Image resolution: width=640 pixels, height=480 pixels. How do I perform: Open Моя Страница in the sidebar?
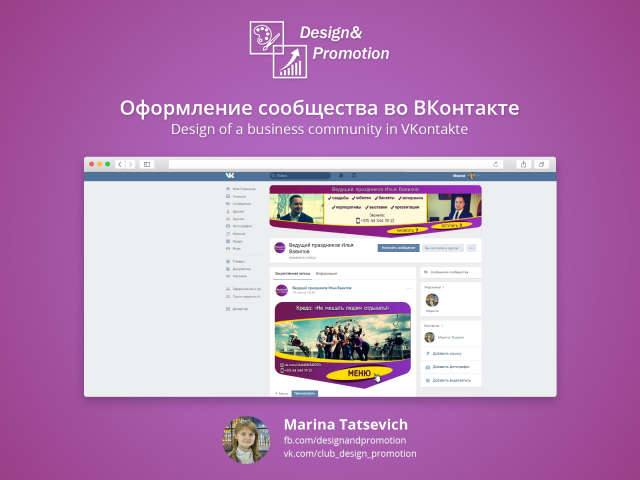click(x=241, y=189)
